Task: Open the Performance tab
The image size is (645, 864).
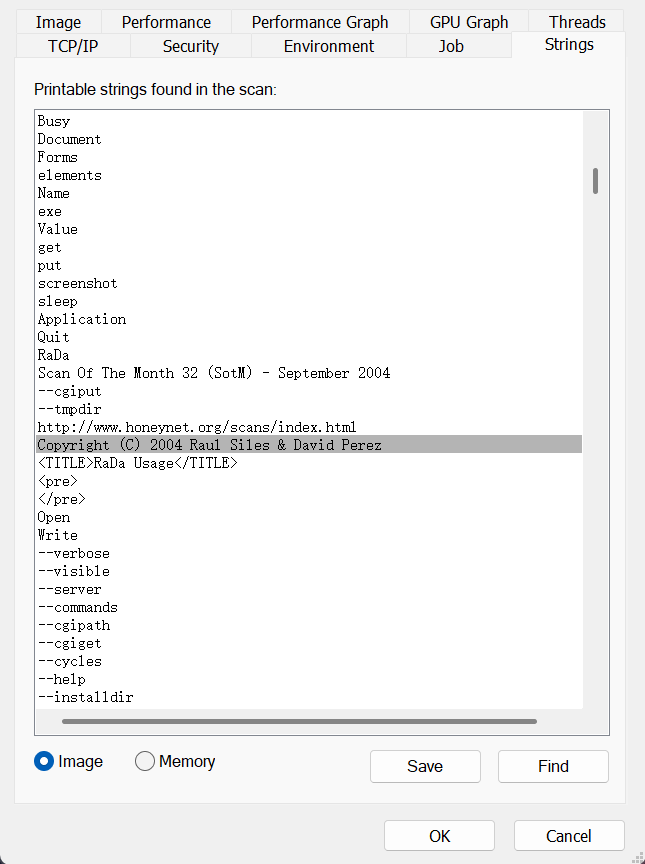Action: (166, 22)
